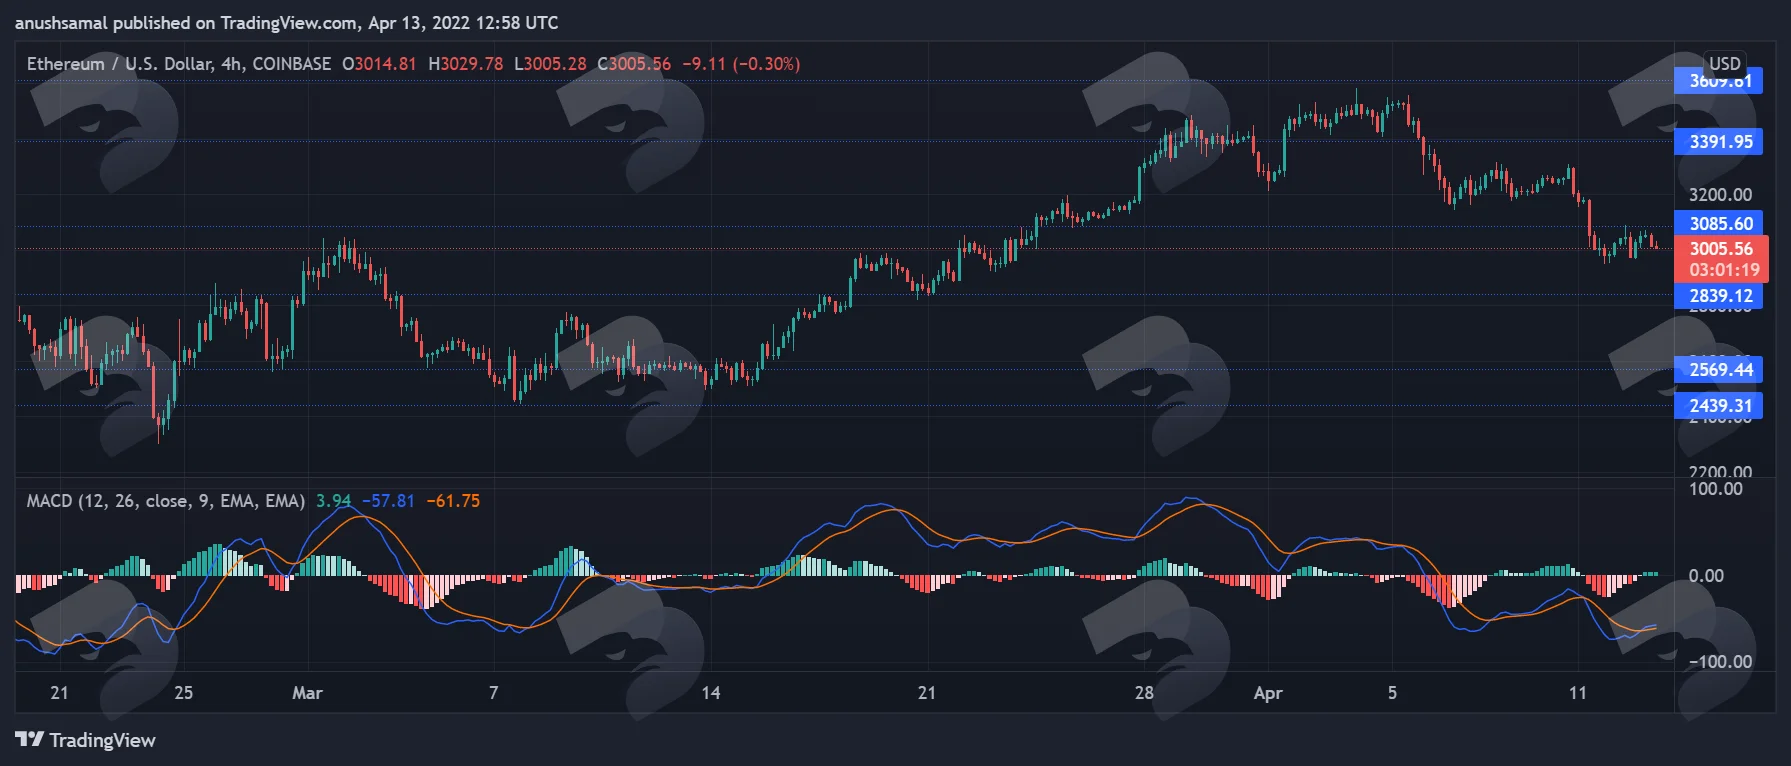This screenshot has height=766, width=1791.
Task: Click the TradingView wordmark text
Action: [x=103, y=740]
